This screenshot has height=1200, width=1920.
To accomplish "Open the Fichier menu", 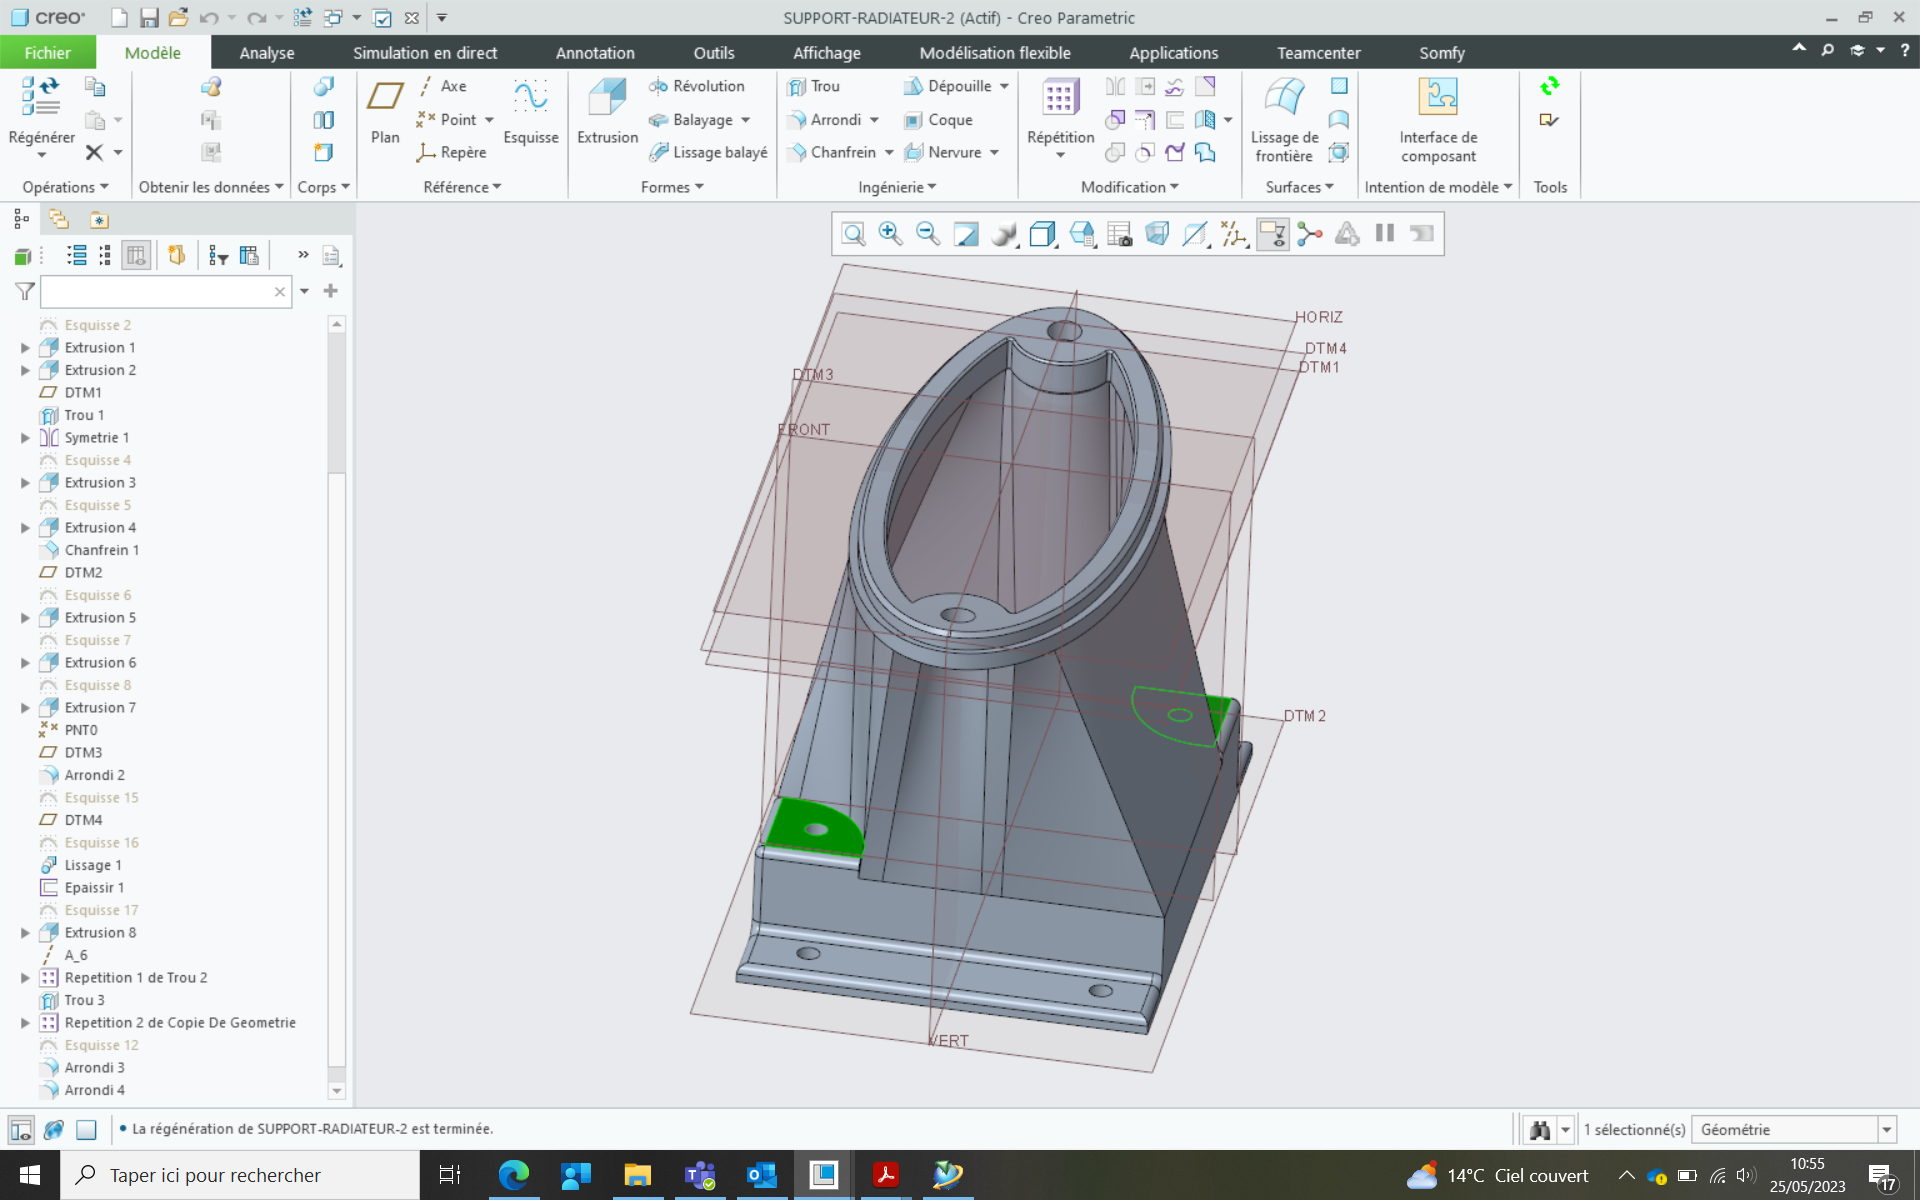I will coord(47,53).
